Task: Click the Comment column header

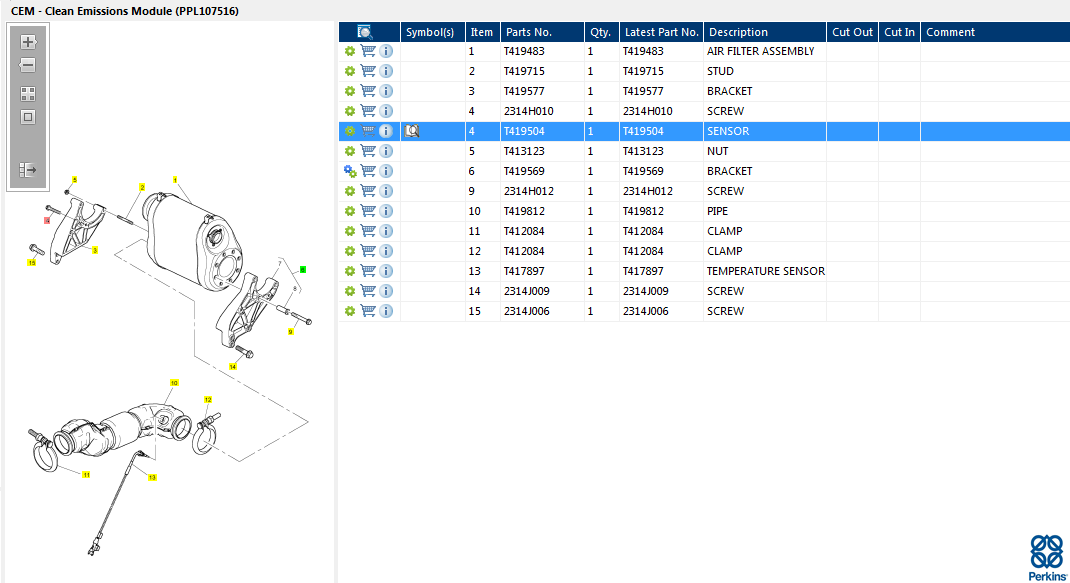Action: coord(995,32)
